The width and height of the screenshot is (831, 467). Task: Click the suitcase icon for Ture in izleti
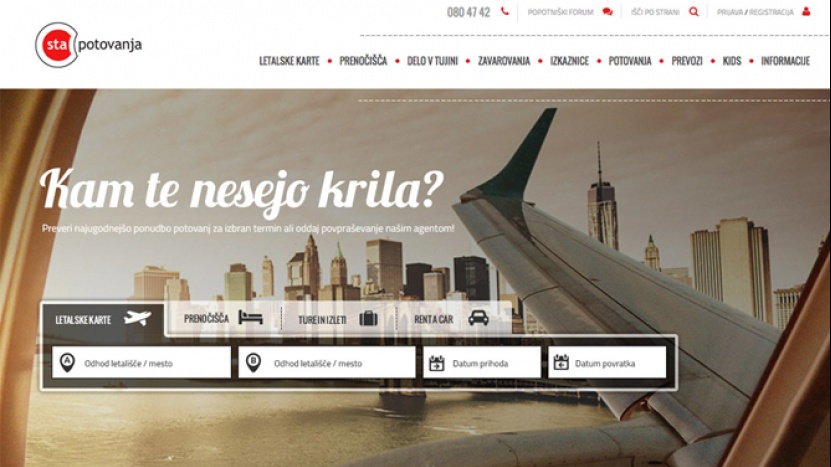(x=368, y=318)
